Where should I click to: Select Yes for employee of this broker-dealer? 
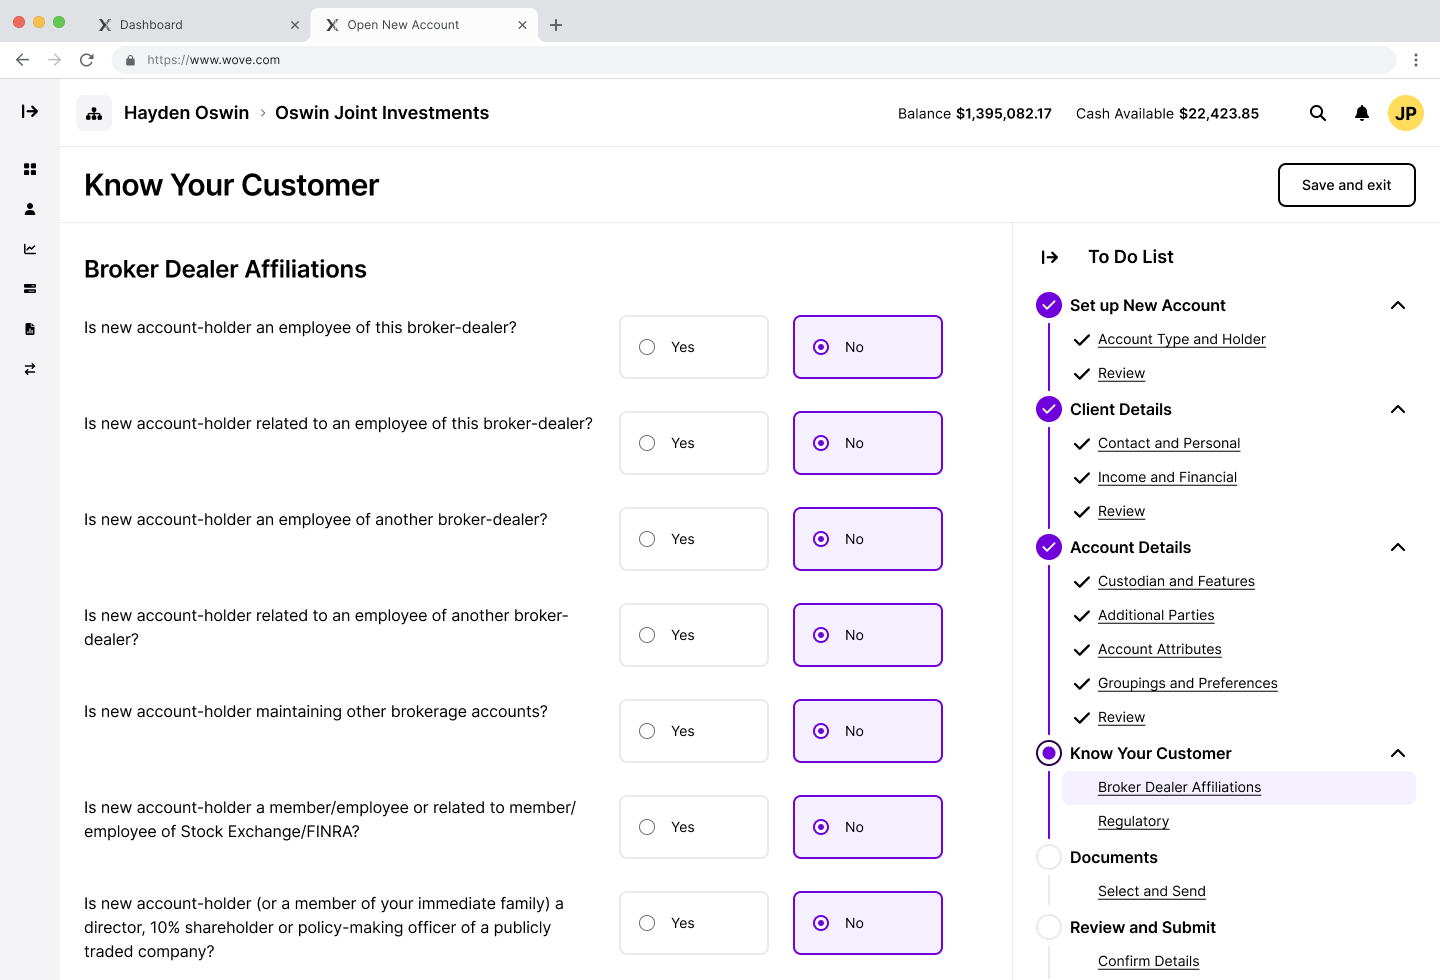tap(693, 347)
